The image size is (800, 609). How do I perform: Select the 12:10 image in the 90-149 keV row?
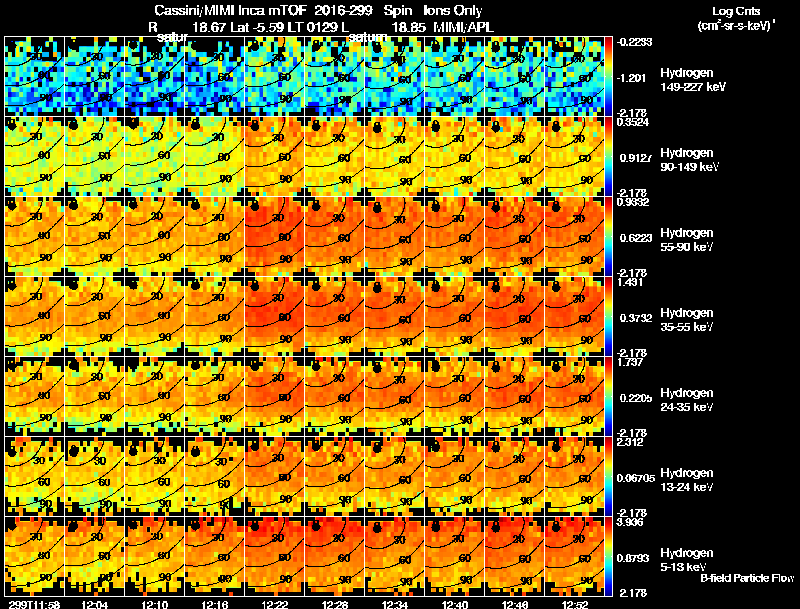click(x=155, y=157)
